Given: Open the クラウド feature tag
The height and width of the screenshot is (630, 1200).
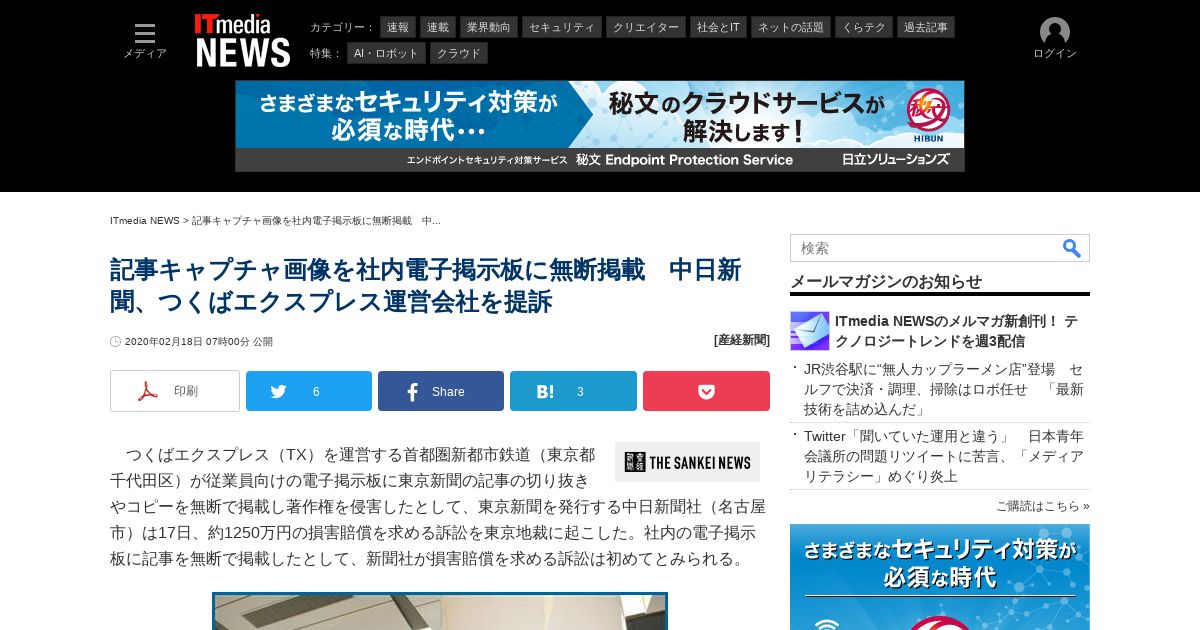Looking at the screenshot, I should (x=459, y=53).
